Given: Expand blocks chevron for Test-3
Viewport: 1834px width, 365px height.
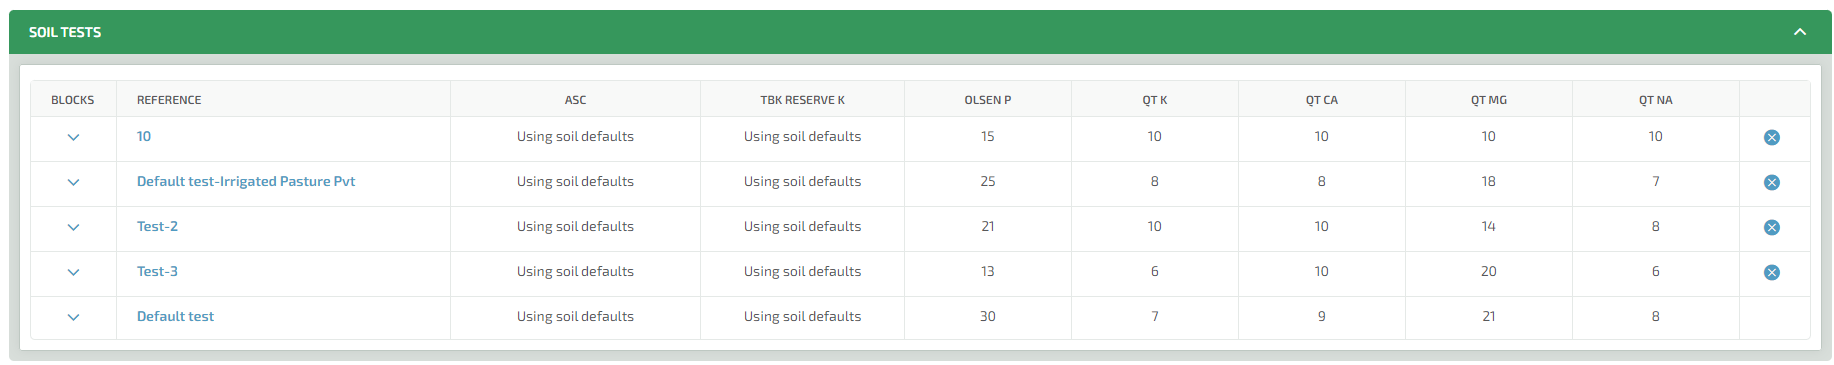Looking at the screenshot, I should point(73,272).
